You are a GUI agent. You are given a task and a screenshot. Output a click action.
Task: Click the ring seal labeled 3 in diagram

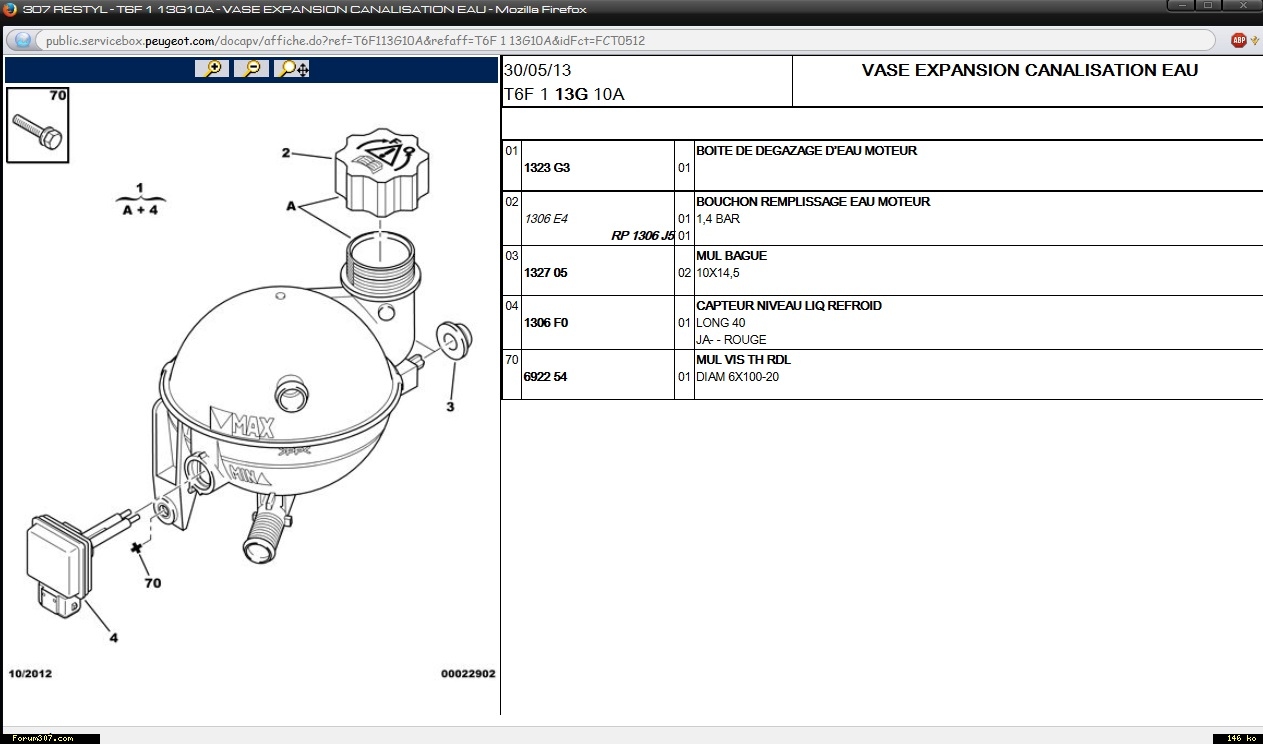(448, 340)
